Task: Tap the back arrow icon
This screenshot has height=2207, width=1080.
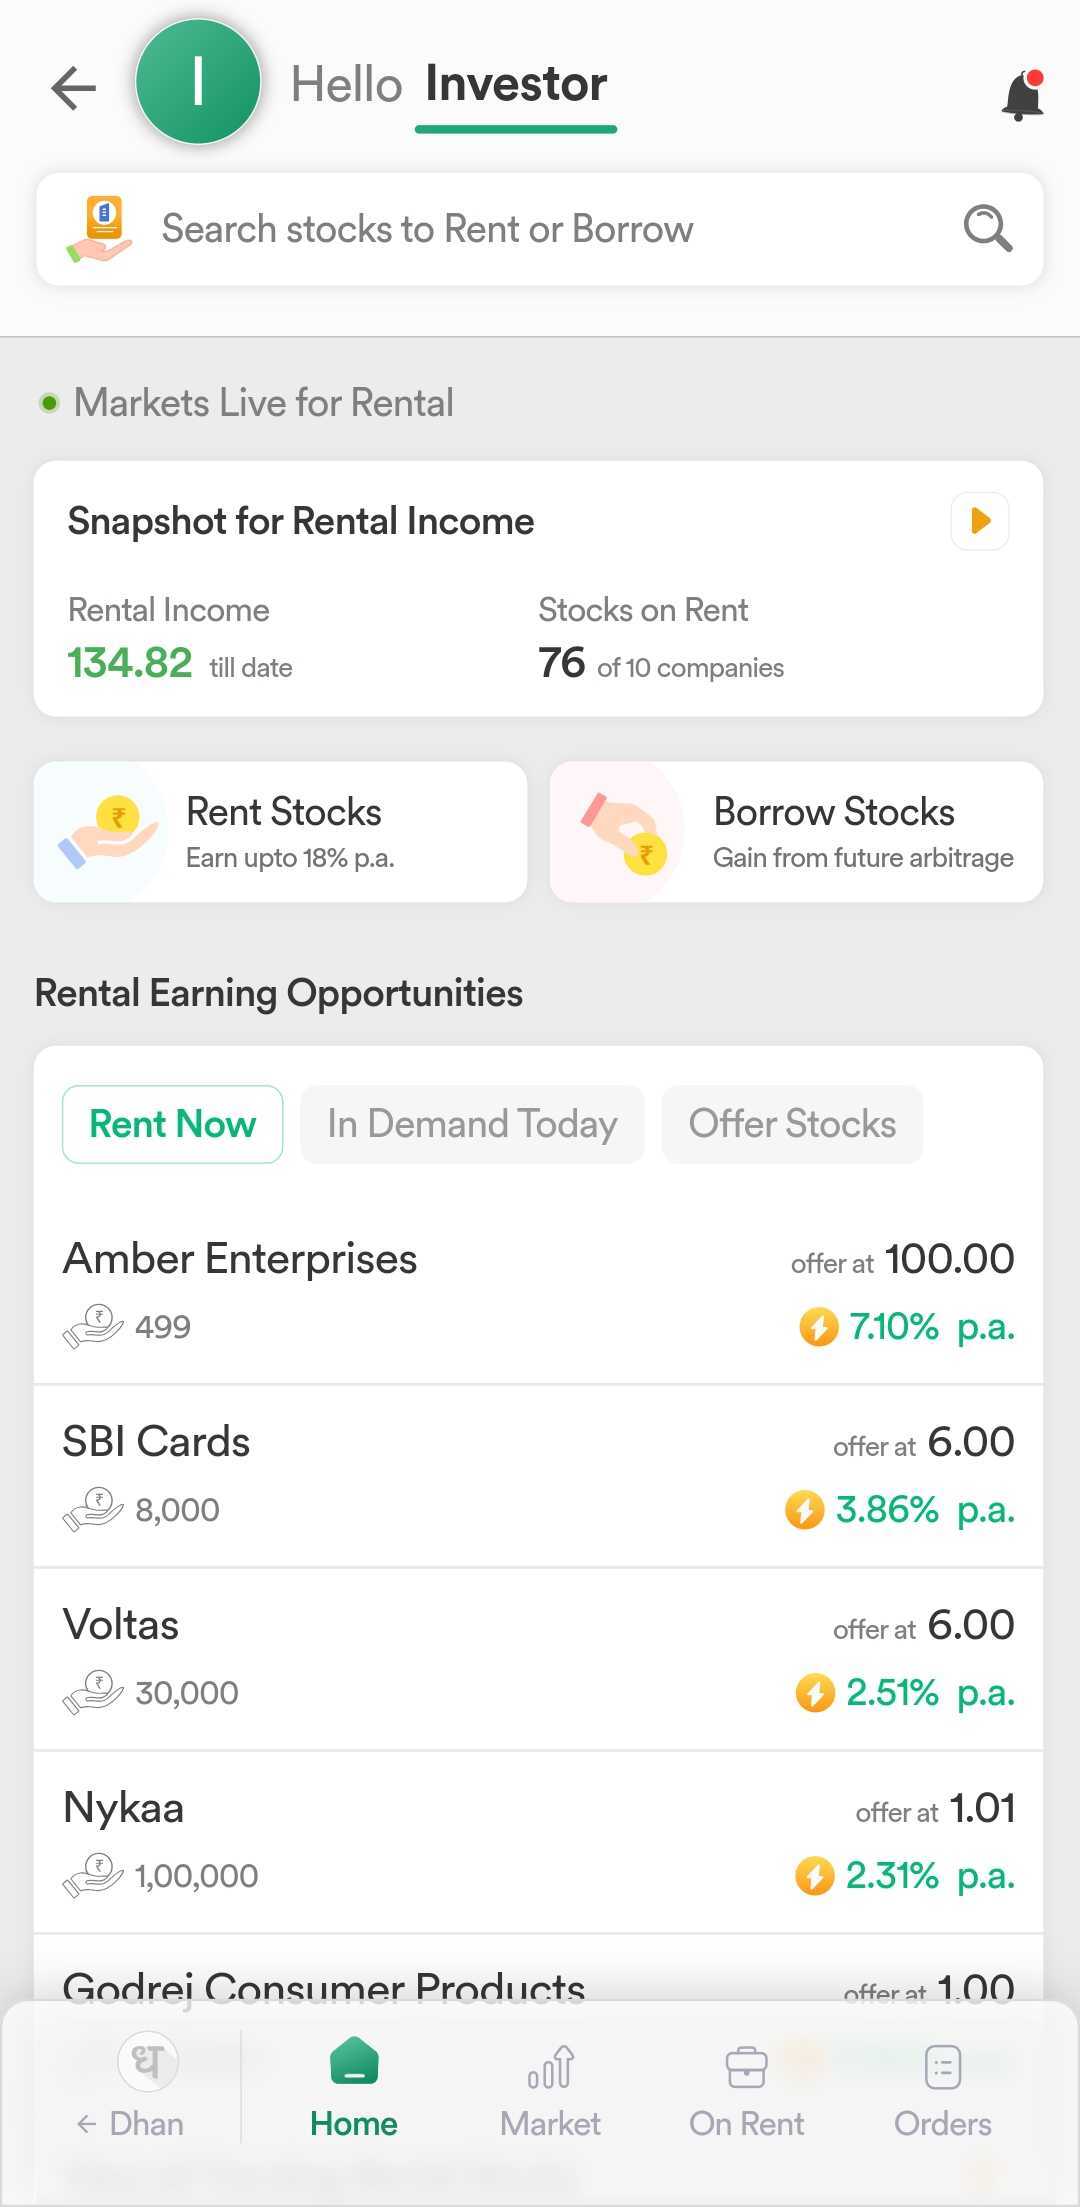Action: (74, 88)
